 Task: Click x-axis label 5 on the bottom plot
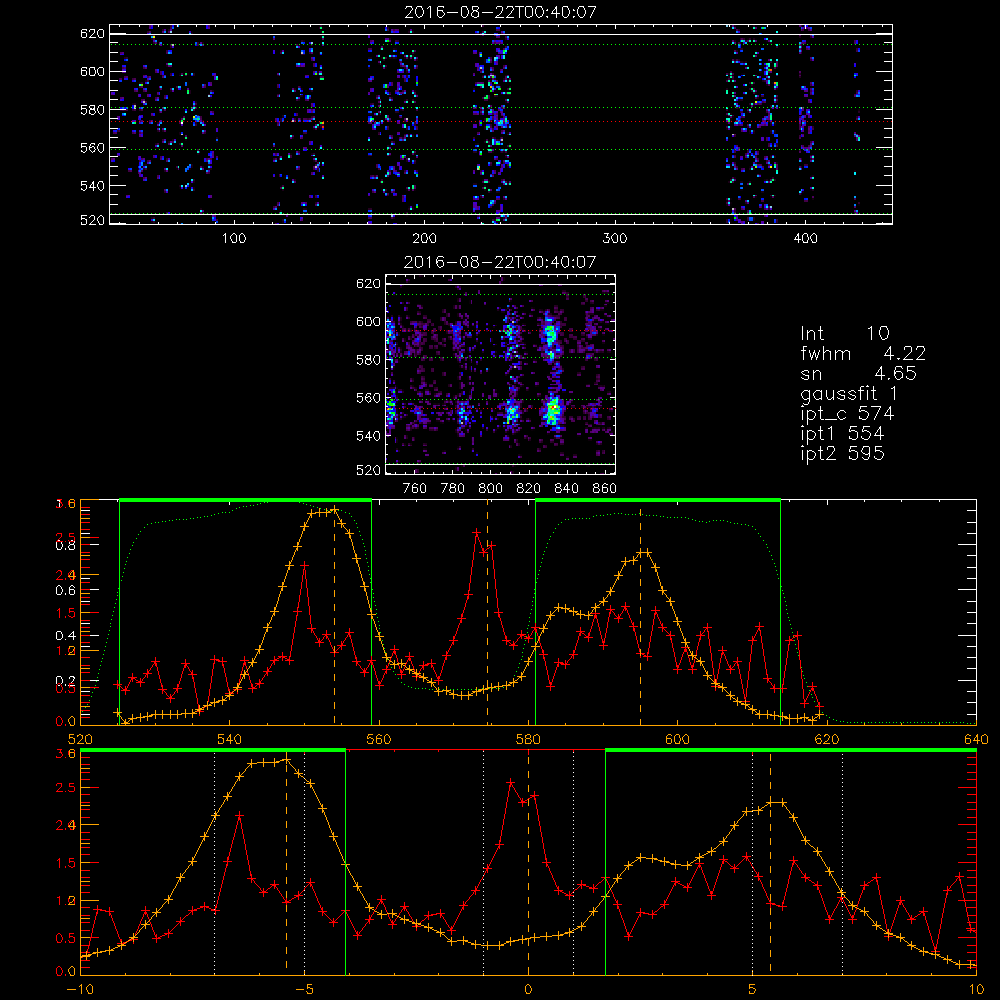[x=753, y=990]
